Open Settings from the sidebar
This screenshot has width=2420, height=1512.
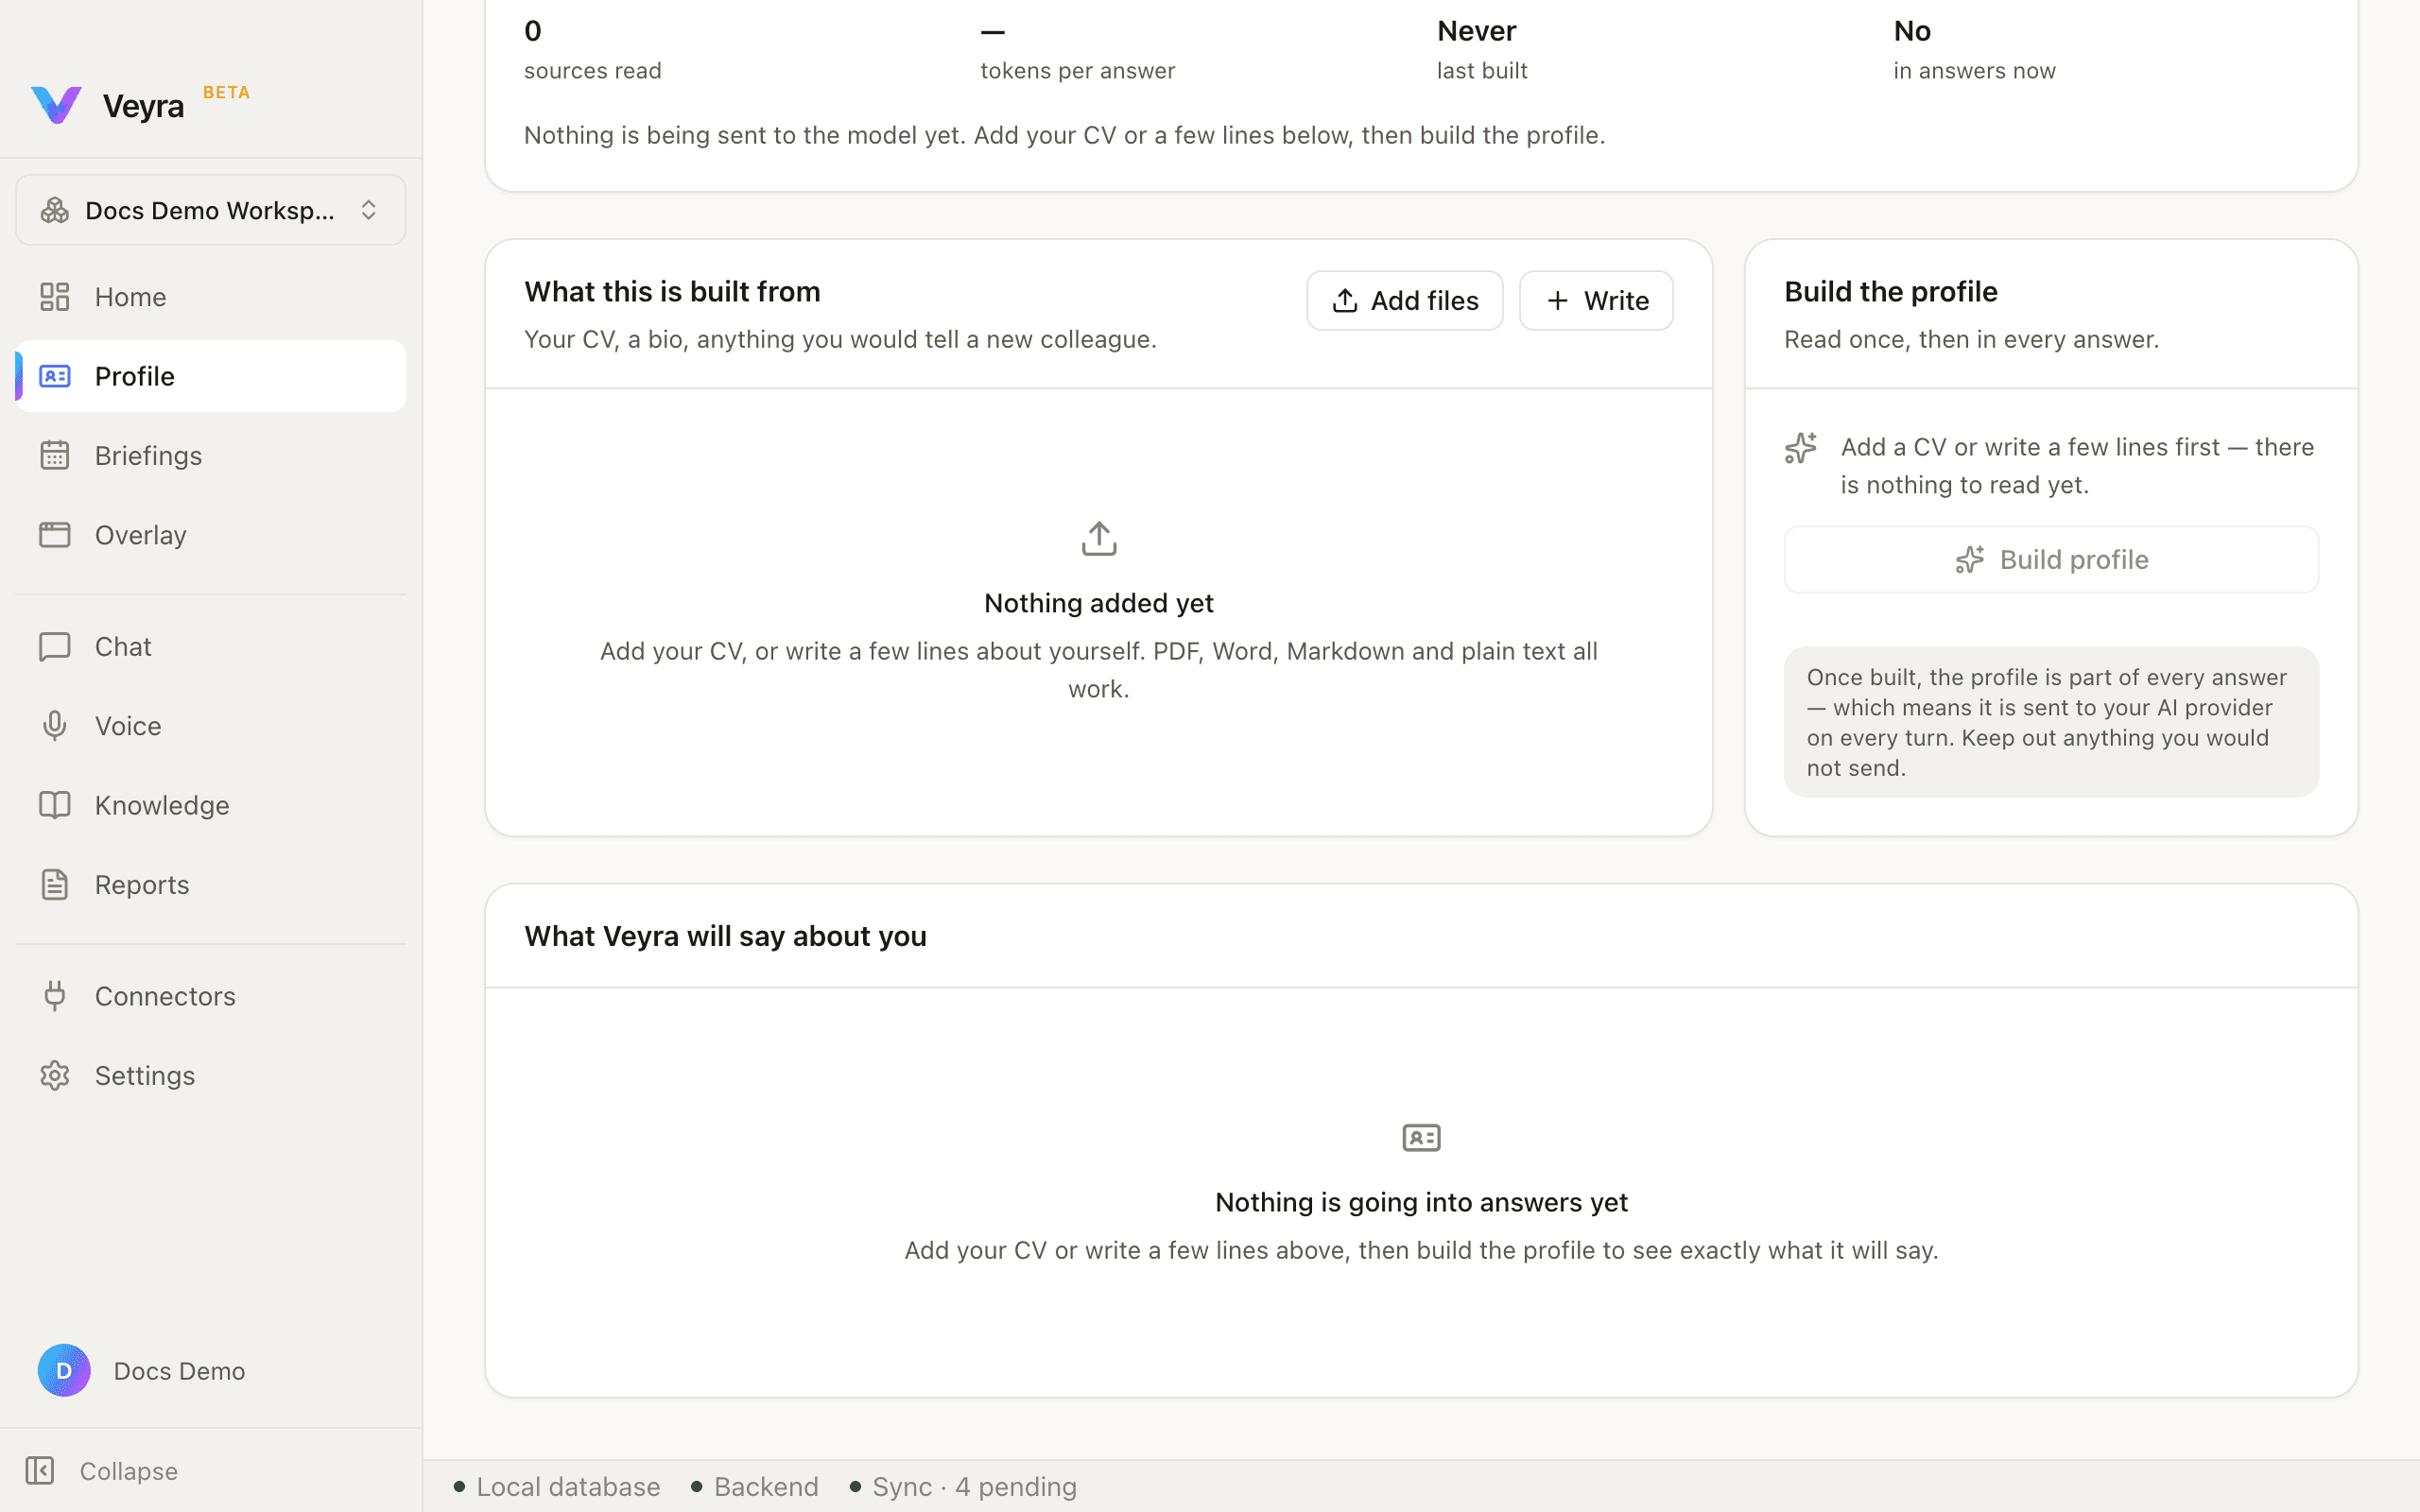coord(211,1075)
